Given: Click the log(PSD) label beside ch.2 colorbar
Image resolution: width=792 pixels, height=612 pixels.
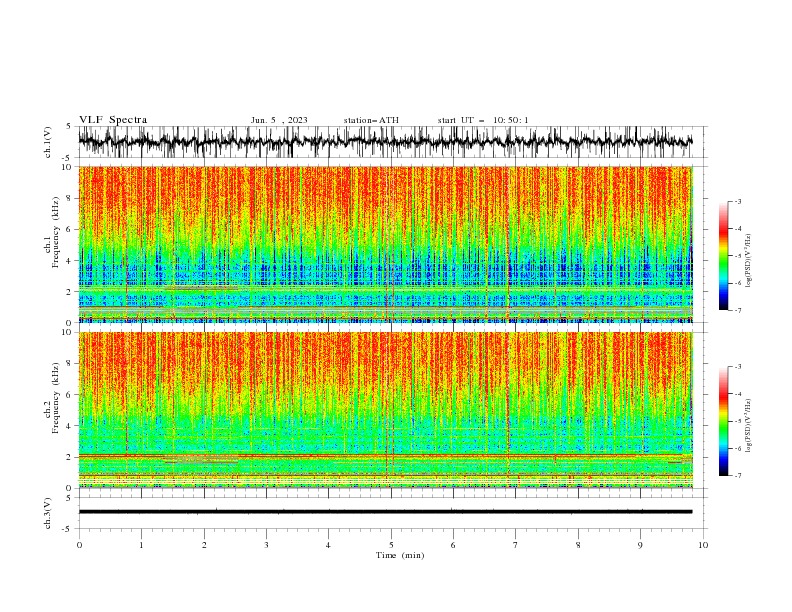Looking at the screenshot, I should coord(748,426).
